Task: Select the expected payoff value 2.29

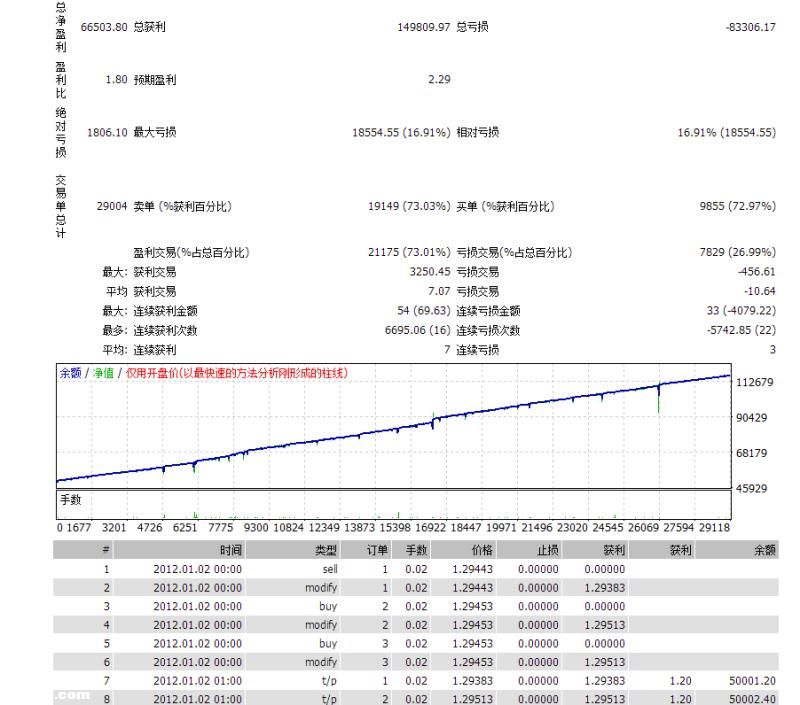Action: point(439,80)
